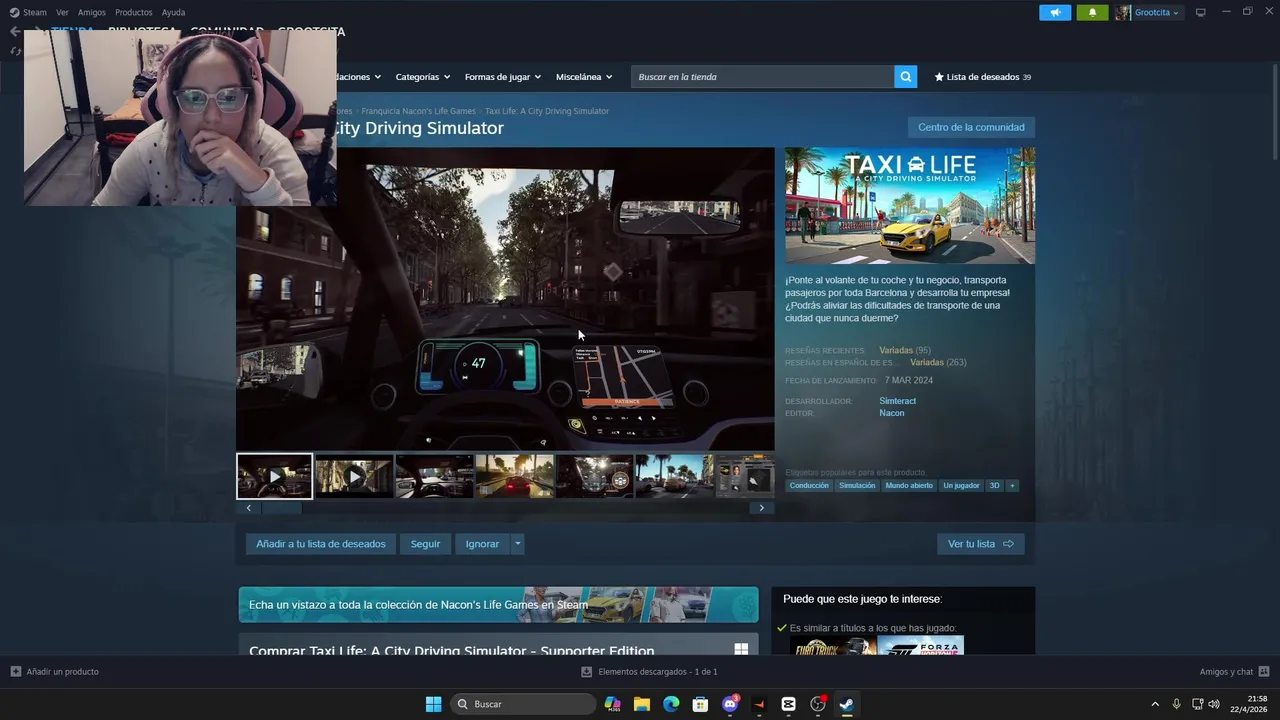
Task: Click the Ver tu lista button
Action: 980,544
